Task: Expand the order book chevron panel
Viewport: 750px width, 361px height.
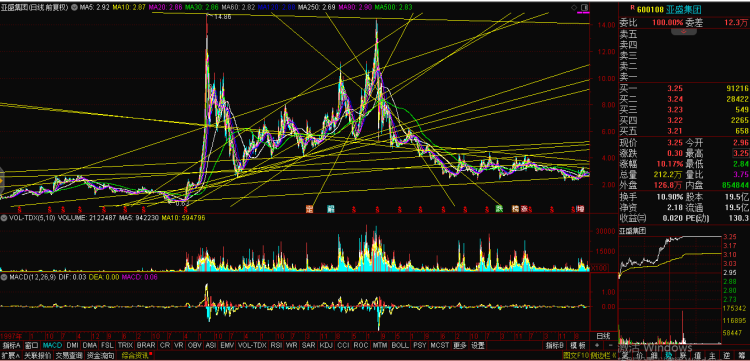Action: [684, 31]
